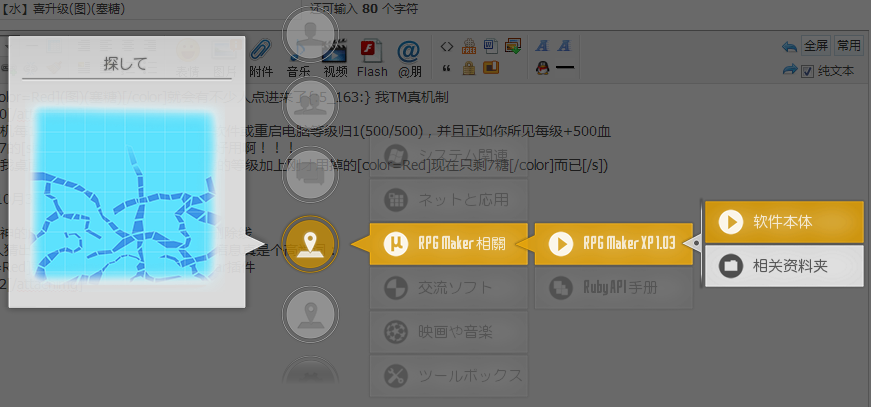Launch 软件本体 from the submenu

[x=784, y=222]
